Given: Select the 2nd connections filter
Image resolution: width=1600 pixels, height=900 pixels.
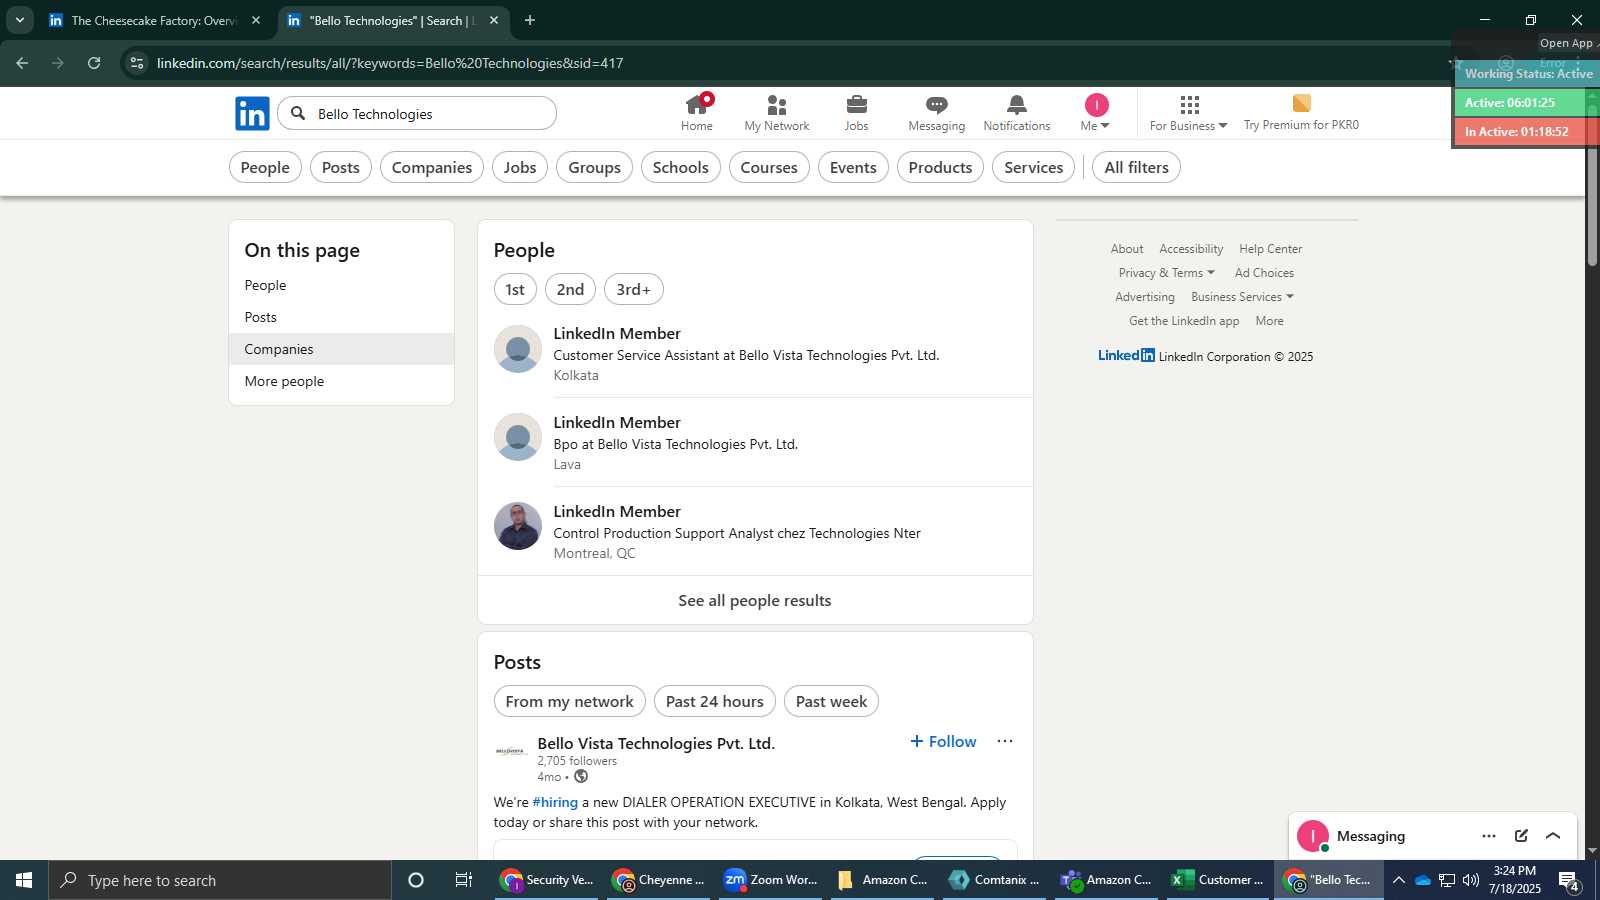Looking at the screenshot, I should pyautogui.click(x=570, y=290).
